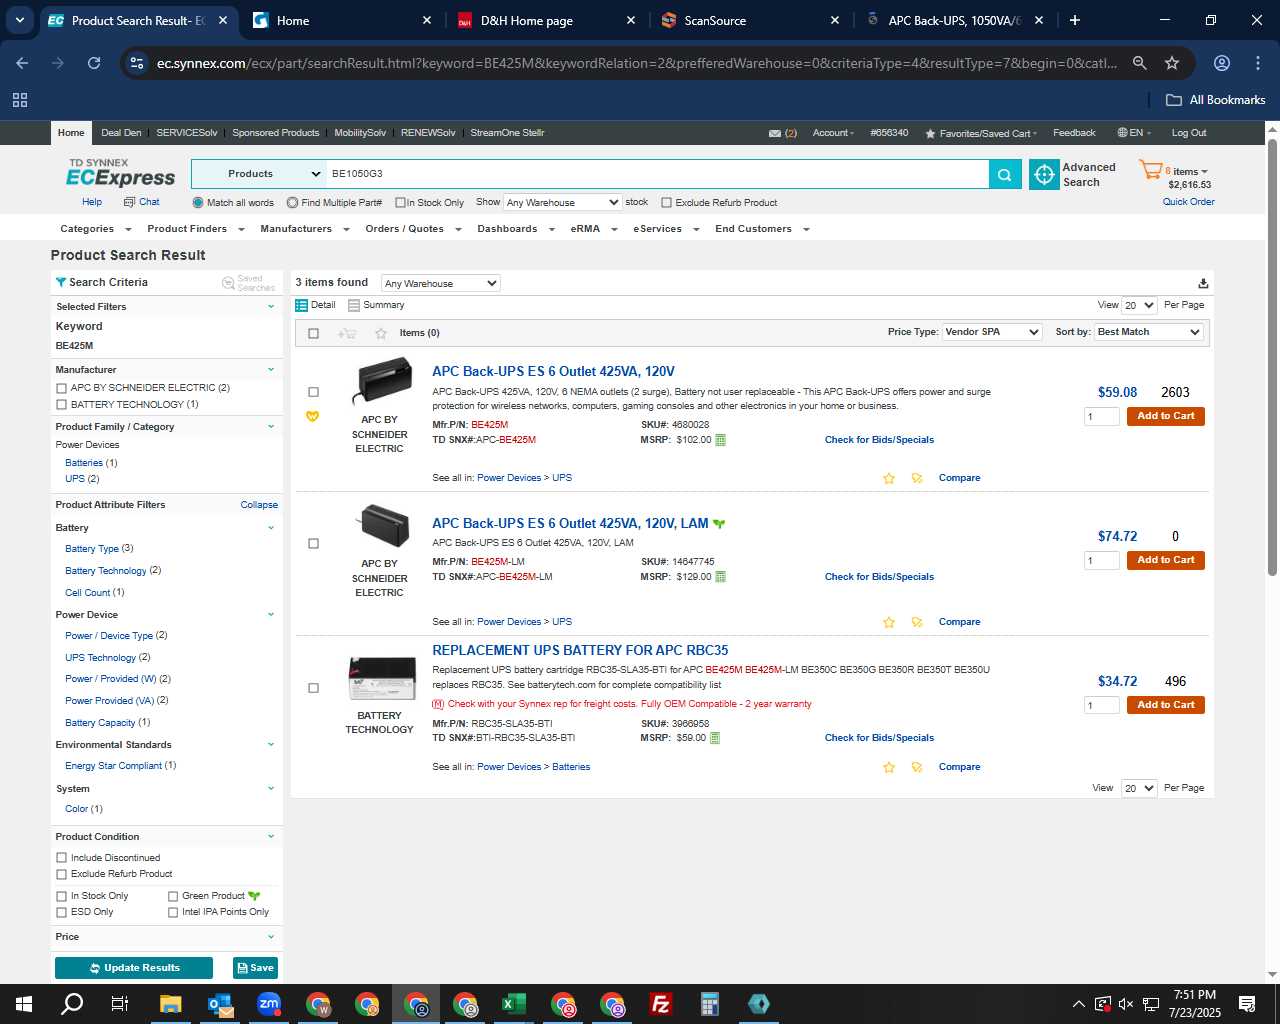Open FileZilla from the taskbar
The height and width of the screenshot is (1024, 1280).
(x=661, y=1004)
